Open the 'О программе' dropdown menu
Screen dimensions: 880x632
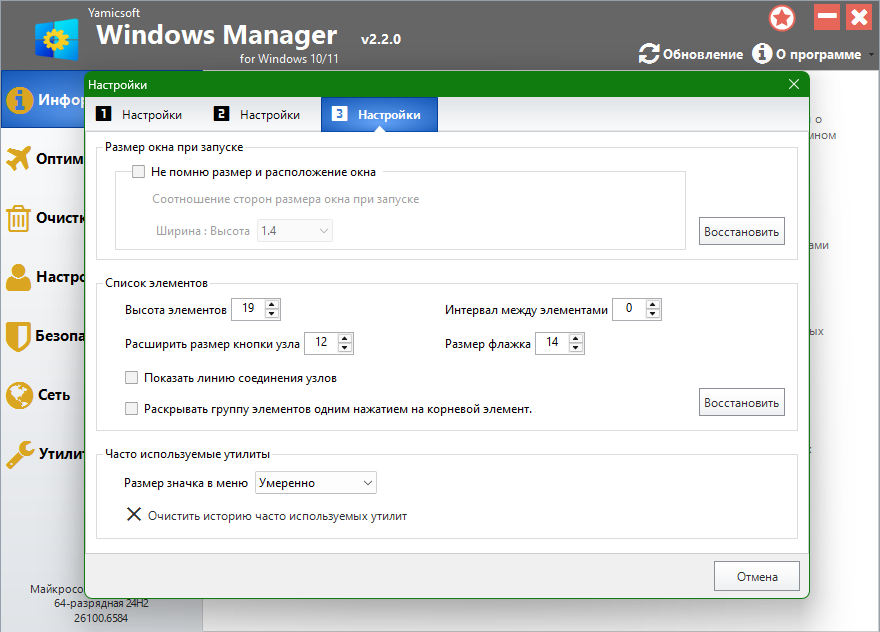(x=815, y=54)
